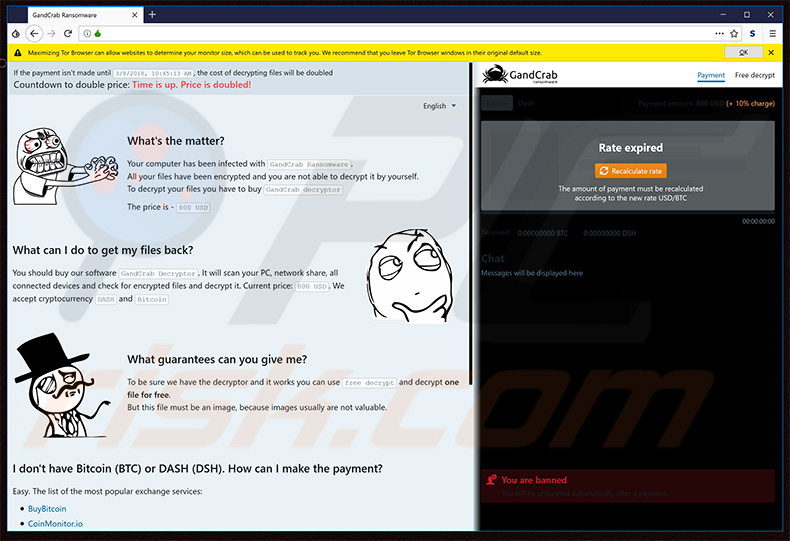The width and height of the screenshot is (790, 541).
Task: Dismiss the yellow Tor warning bar
Action: pos(771,52)
